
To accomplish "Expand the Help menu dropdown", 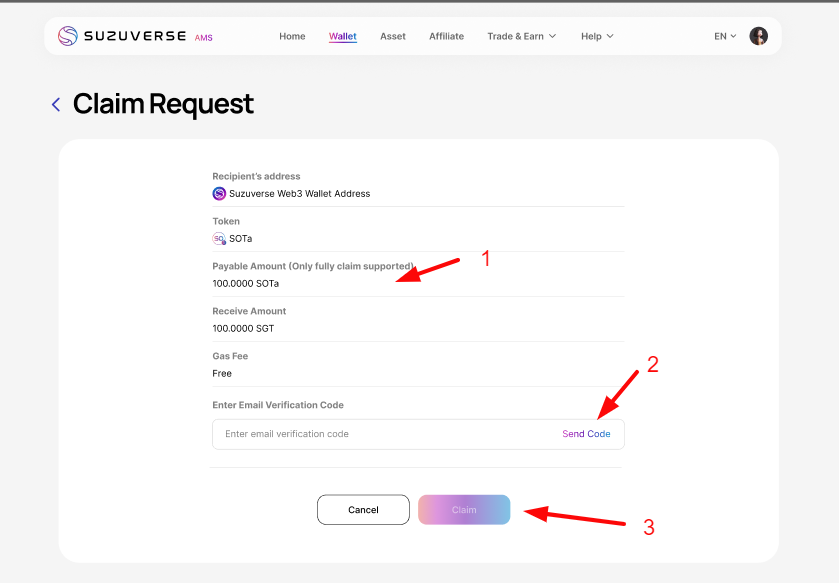I will point(597,36).
